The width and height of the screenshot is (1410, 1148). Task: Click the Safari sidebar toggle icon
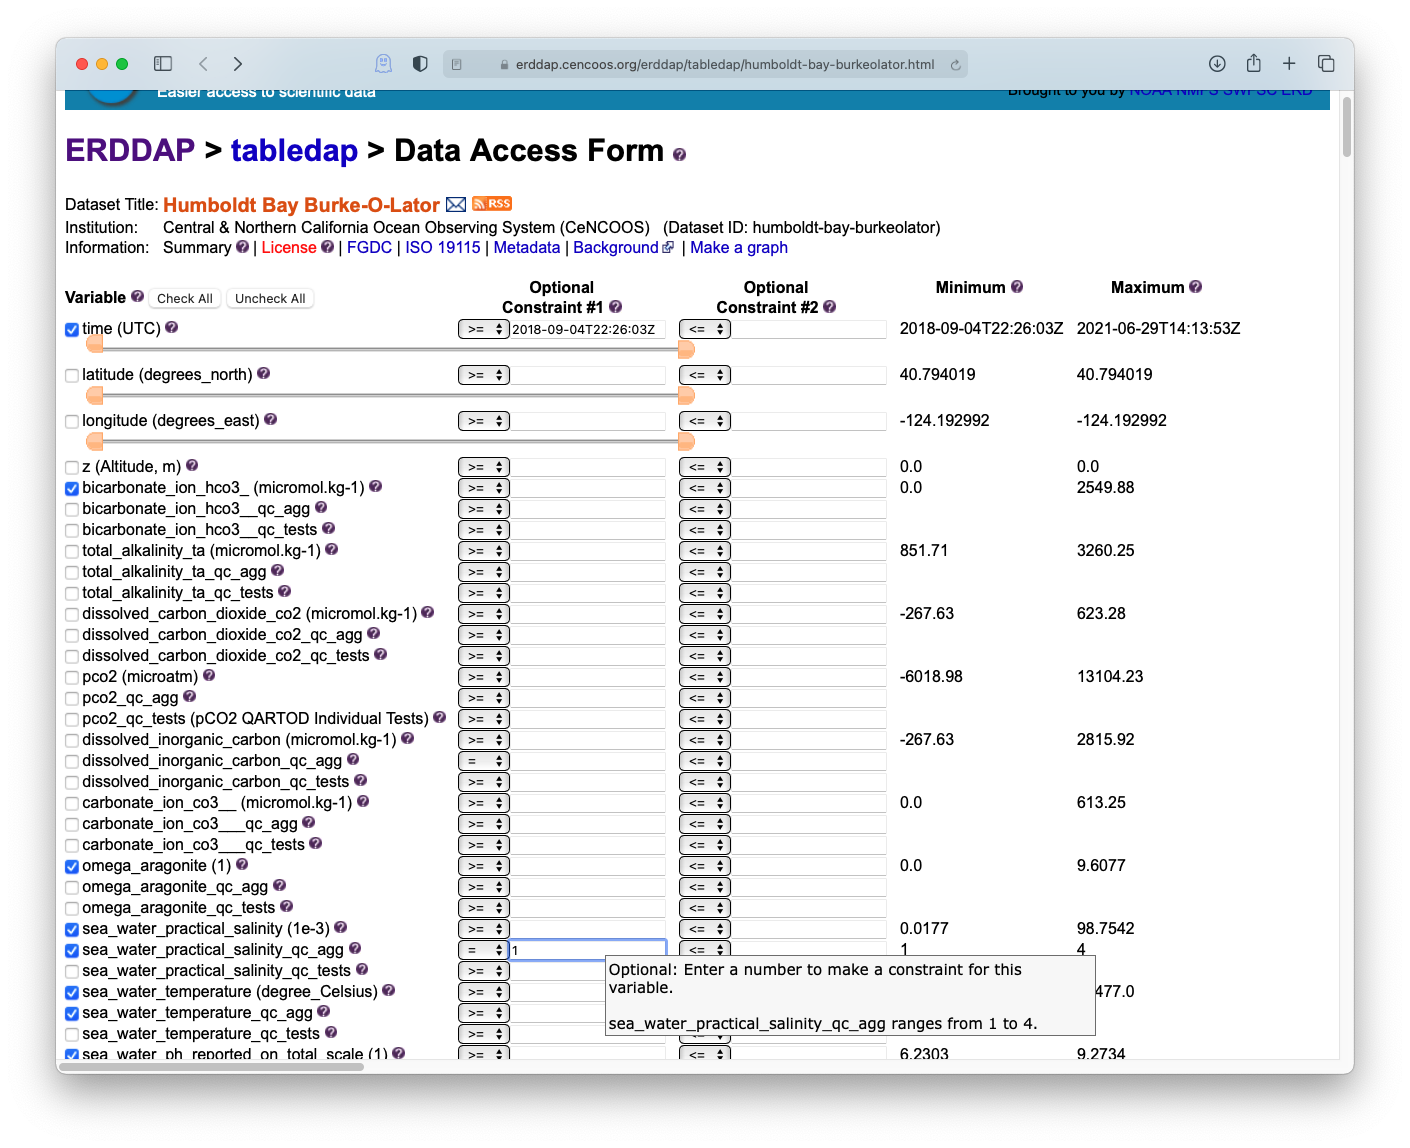click(163, 64)
